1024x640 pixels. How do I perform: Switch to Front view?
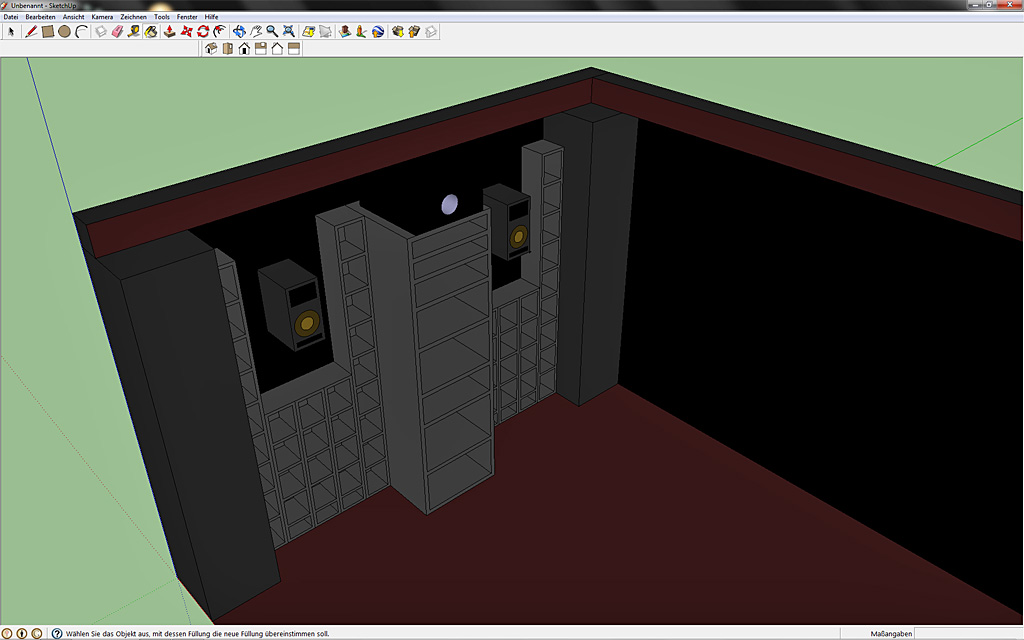coord(244,48)
